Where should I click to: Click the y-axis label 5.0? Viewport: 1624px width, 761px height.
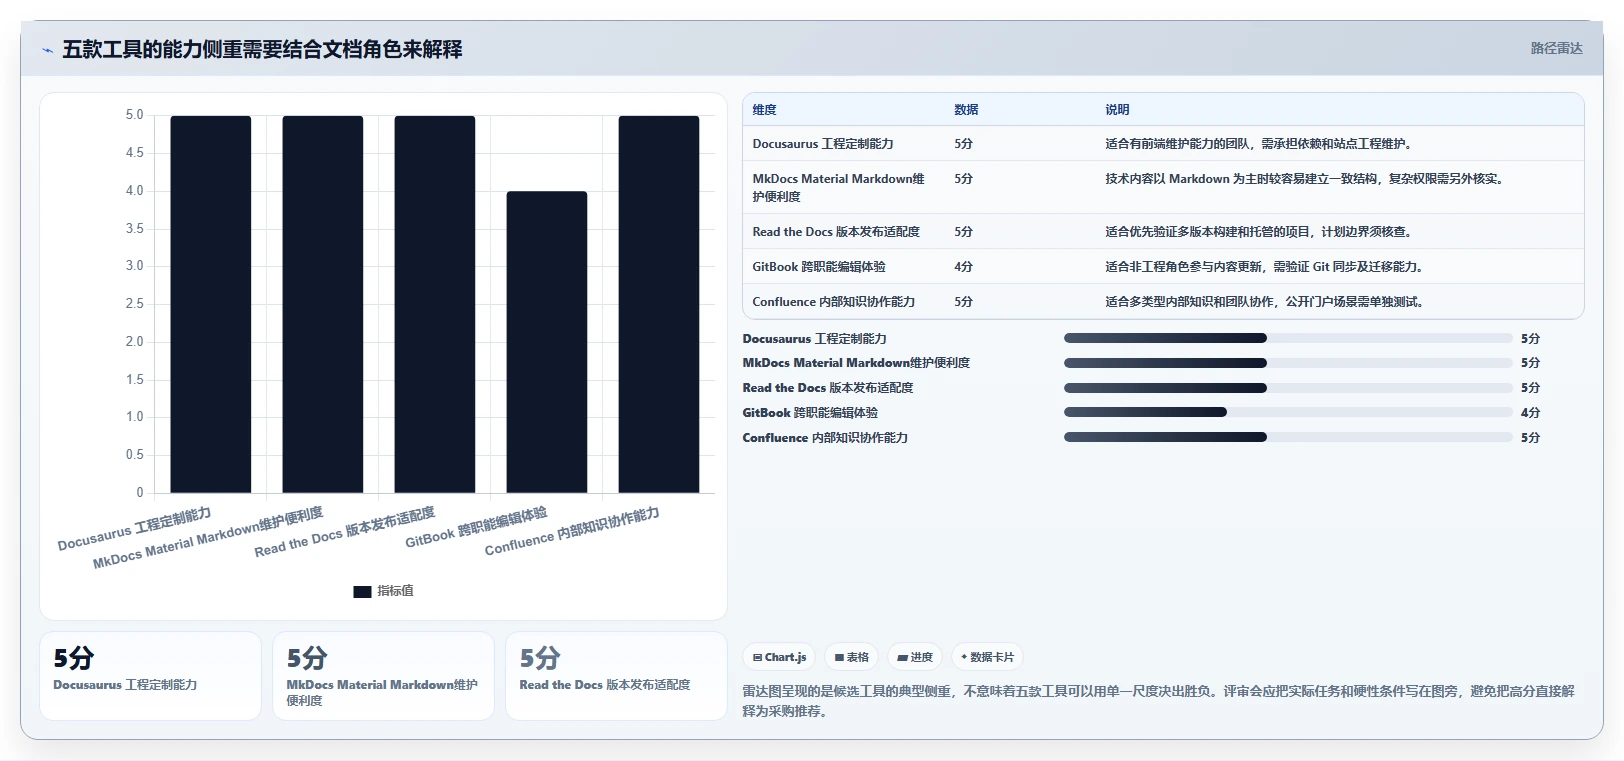tap(134, 115)
